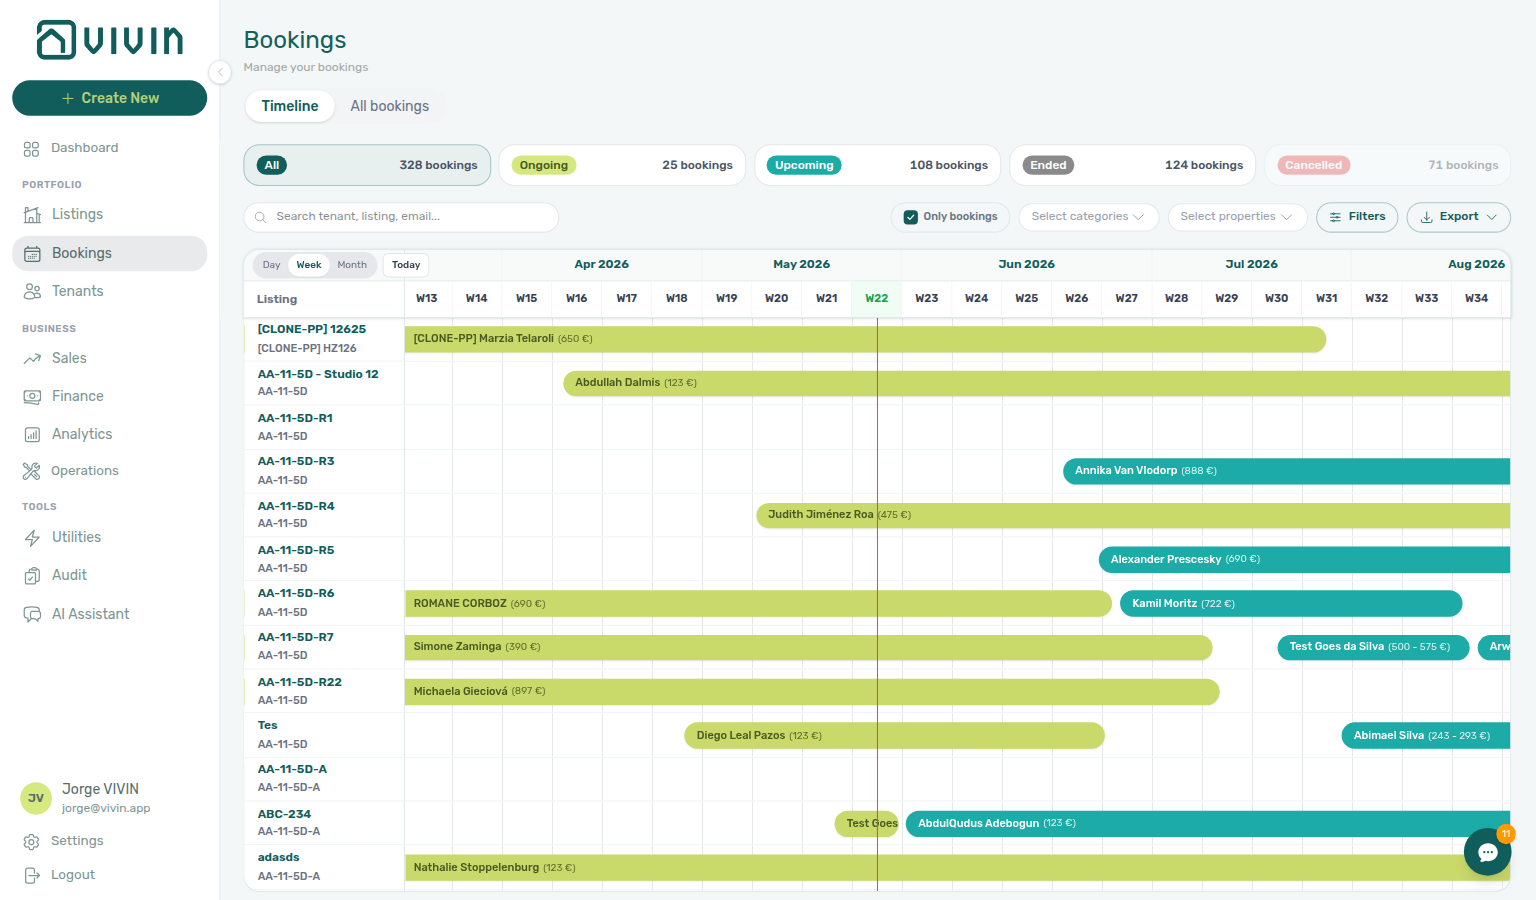Open the AI Assistant chat icon
1536x900 pixels.
pyautogui.click(x=32, y=614)
